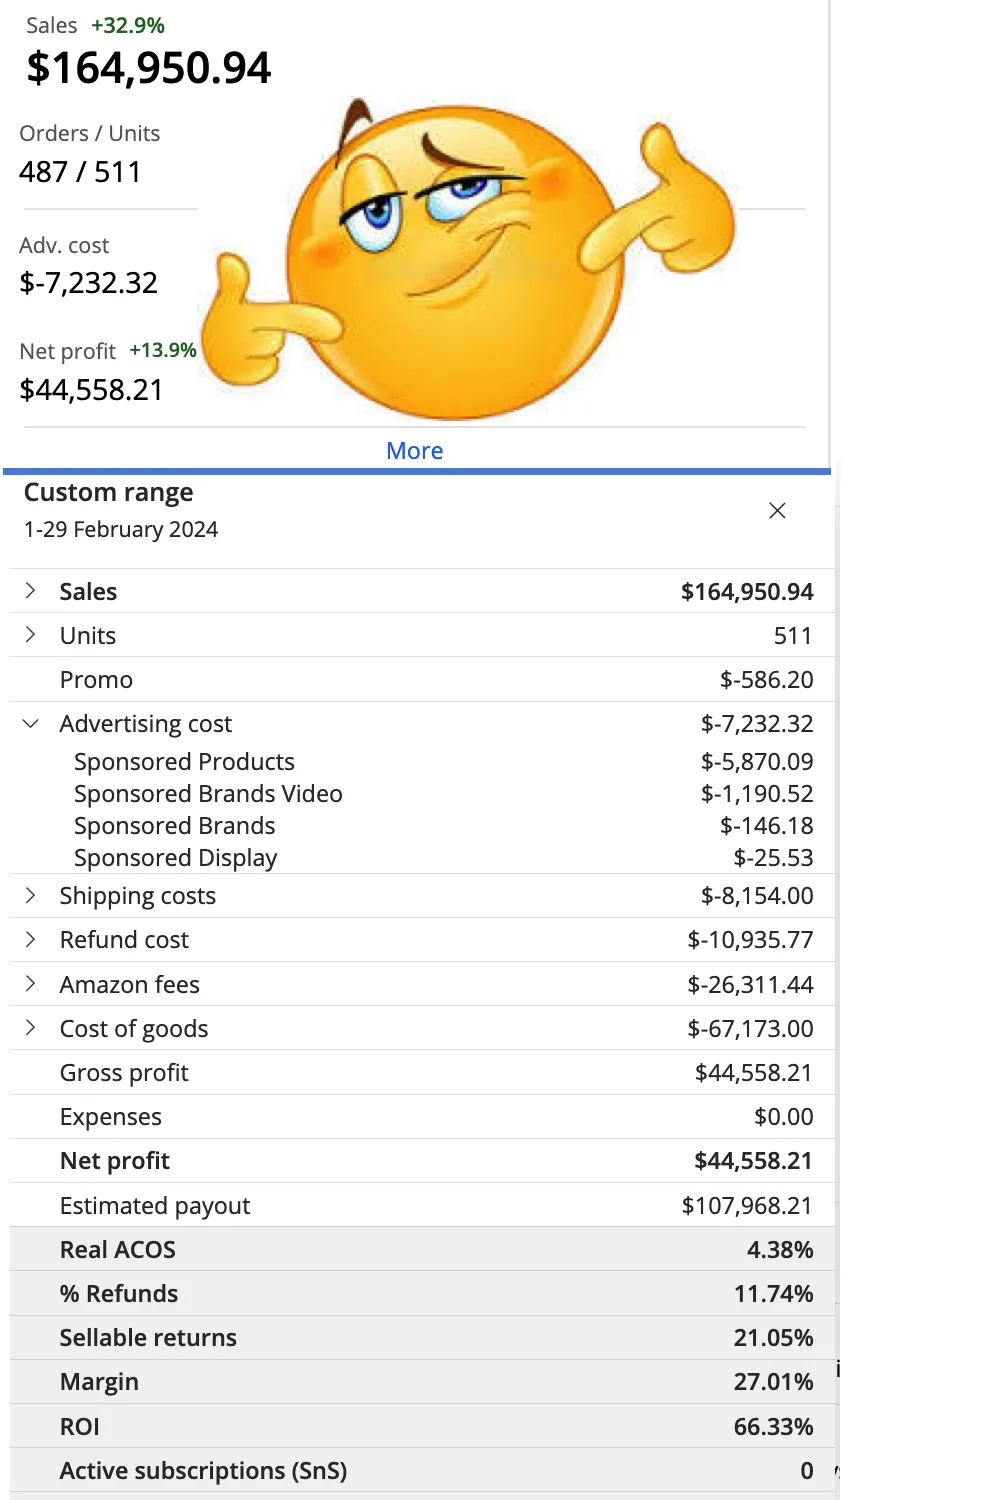Click the More link
This screenshot has height=1500, width=1000.
(x=414, y=451)
